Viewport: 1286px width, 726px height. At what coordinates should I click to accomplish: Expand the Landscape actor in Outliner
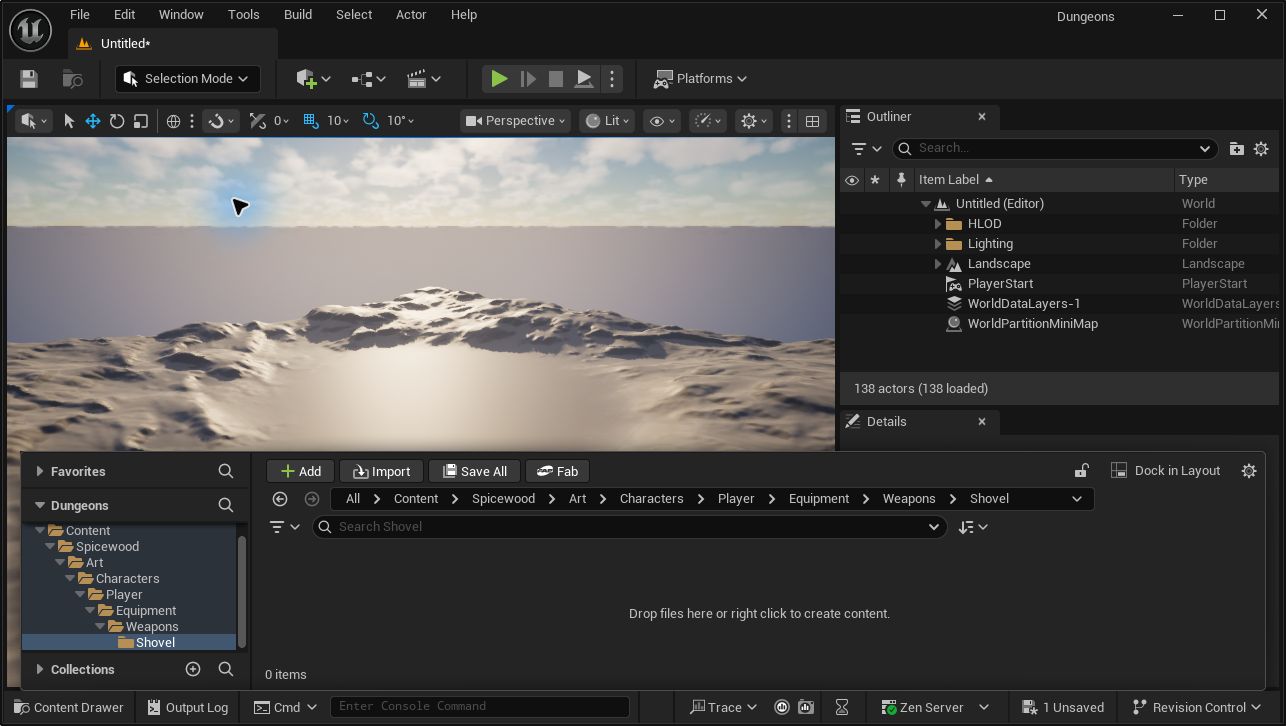[938, 264]
